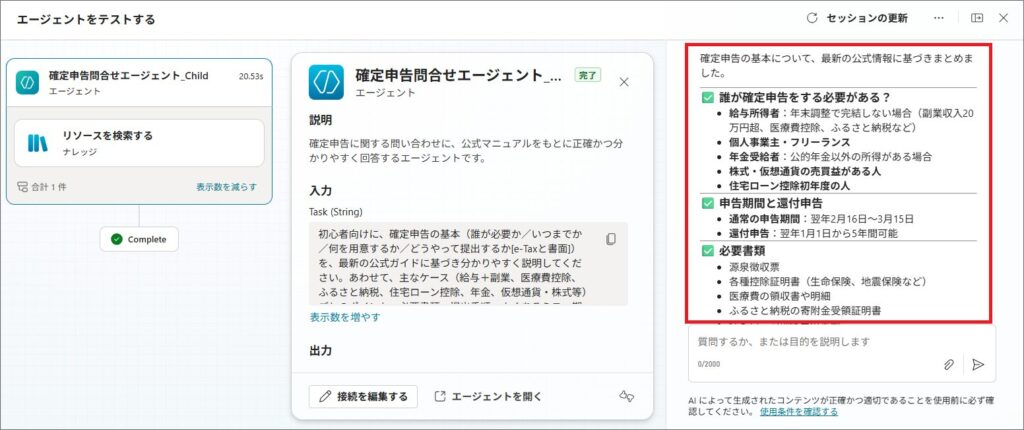Click the session refresh icon
1024x430 pixels.
[812, 18]
